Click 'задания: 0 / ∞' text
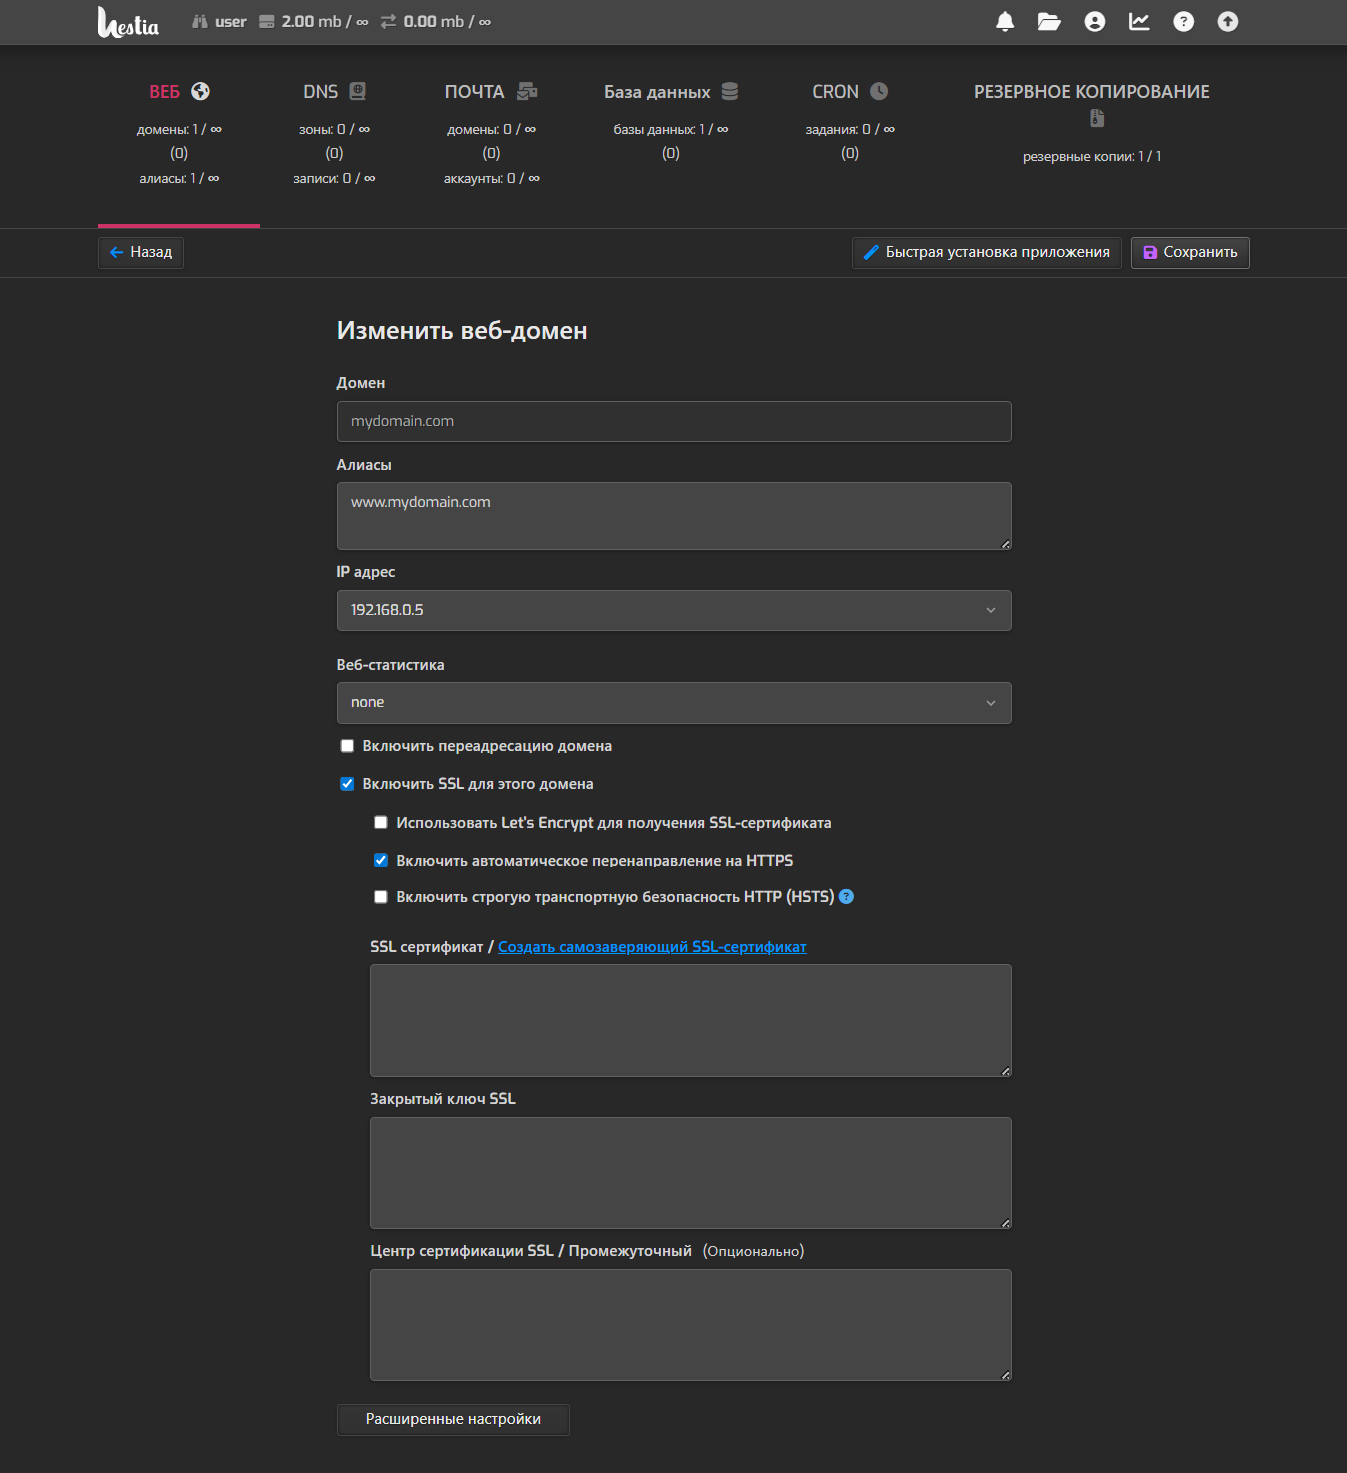This screenshot has height=1473, width=1347. point(850,129)
